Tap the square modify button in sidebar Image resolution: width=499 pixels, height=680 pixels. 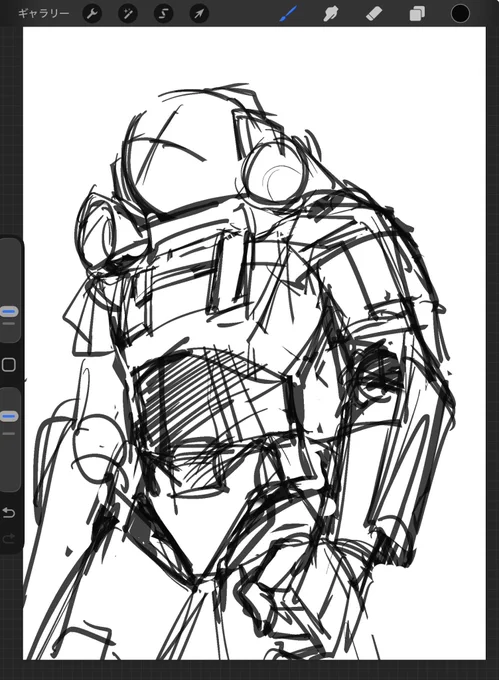pos(9,365)
